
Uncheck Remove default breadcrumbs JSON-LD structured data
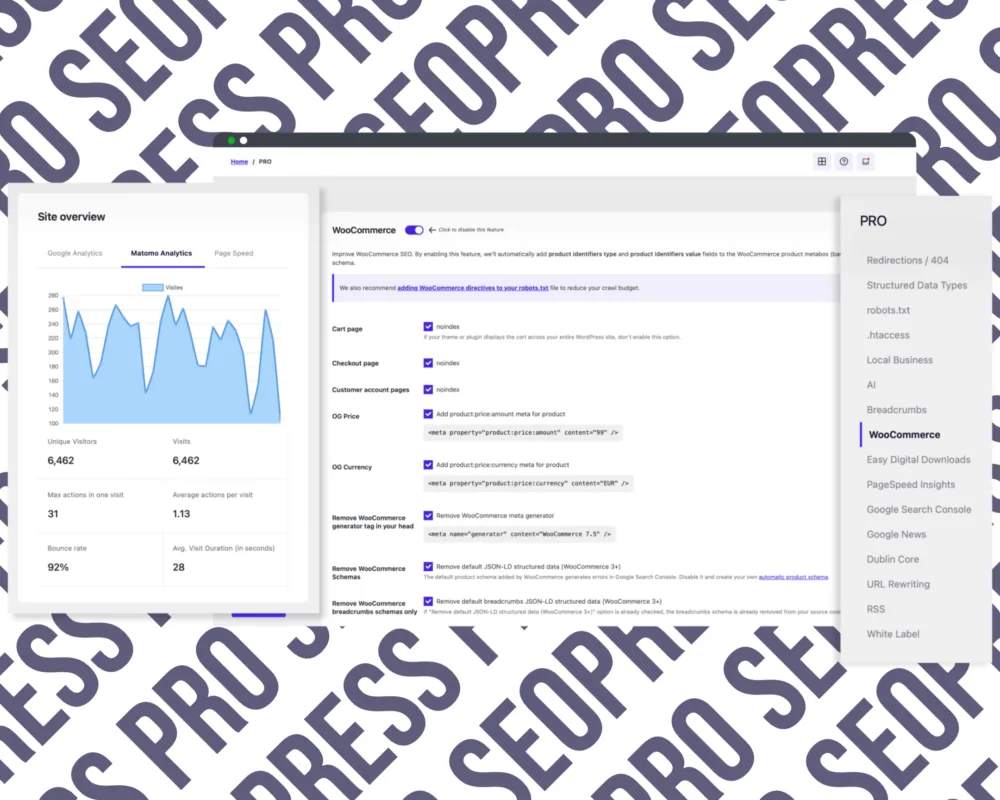[x=428, y=601]
